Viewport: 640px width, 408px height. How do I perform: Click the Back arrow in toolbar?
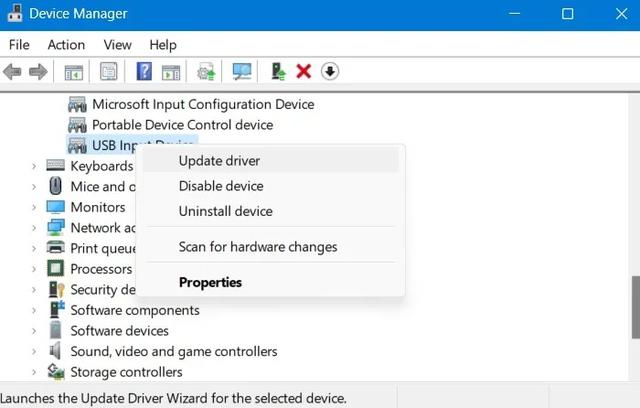click(13, 72)
